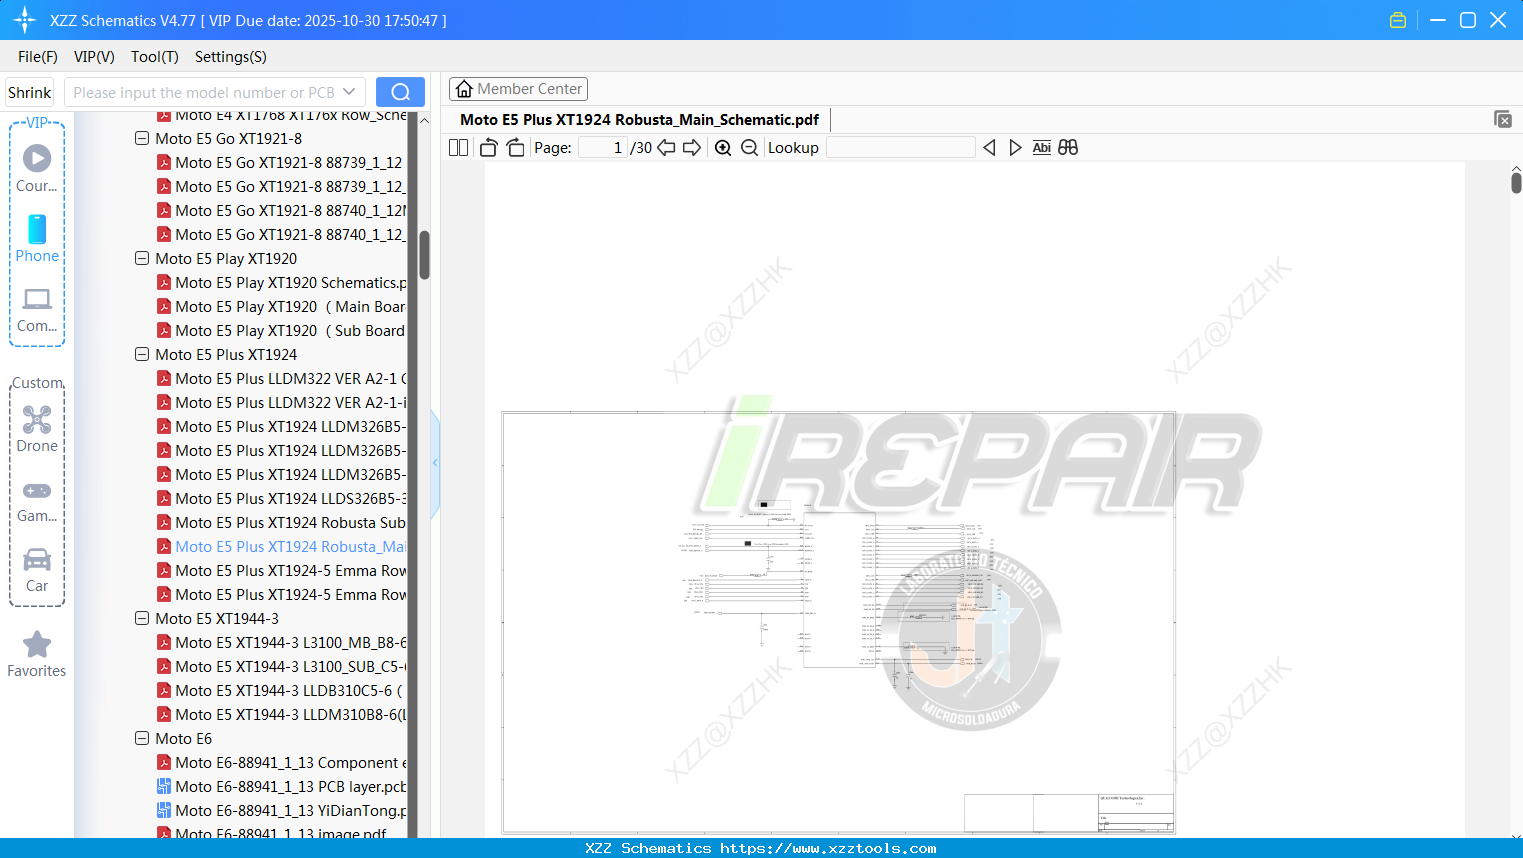Open the binoculars search tool
Image resolution: width=1523 pixels, height=858 pixels.
(1067, 147)
